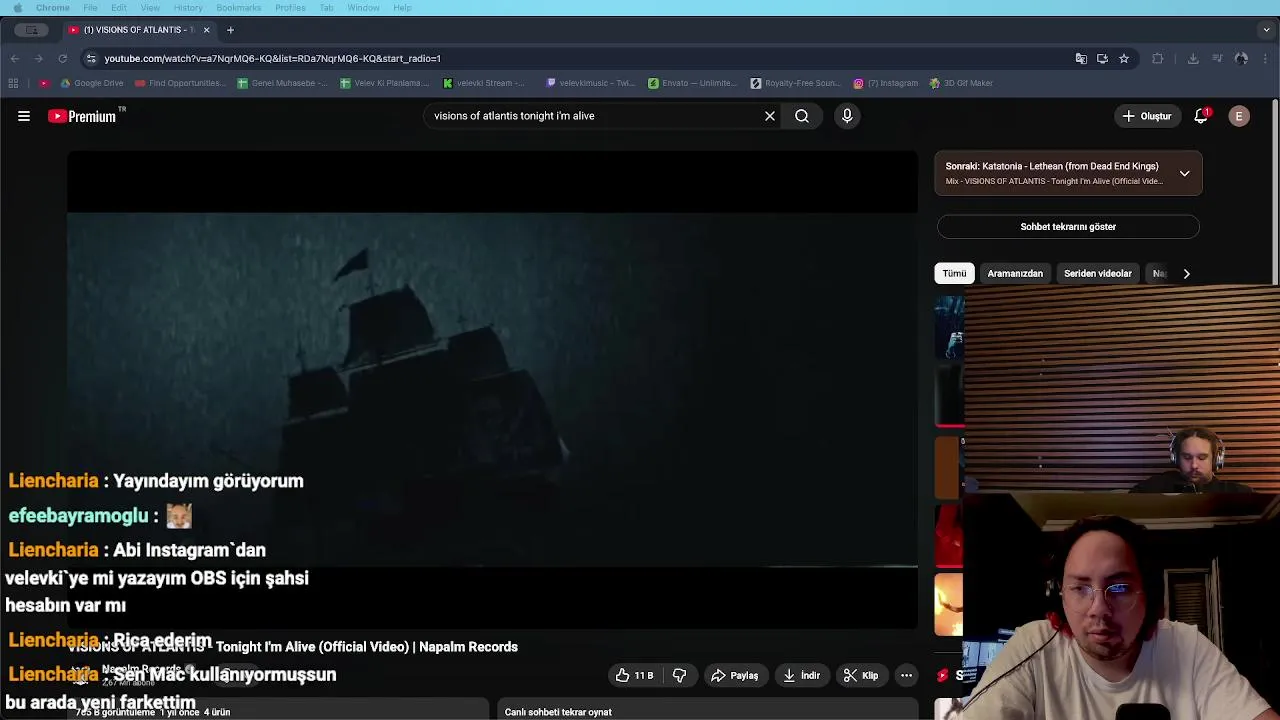Clear the YouTube search box text
Image resolution: width=1280 pixels, height=720 pixels.
coord(770,116)
